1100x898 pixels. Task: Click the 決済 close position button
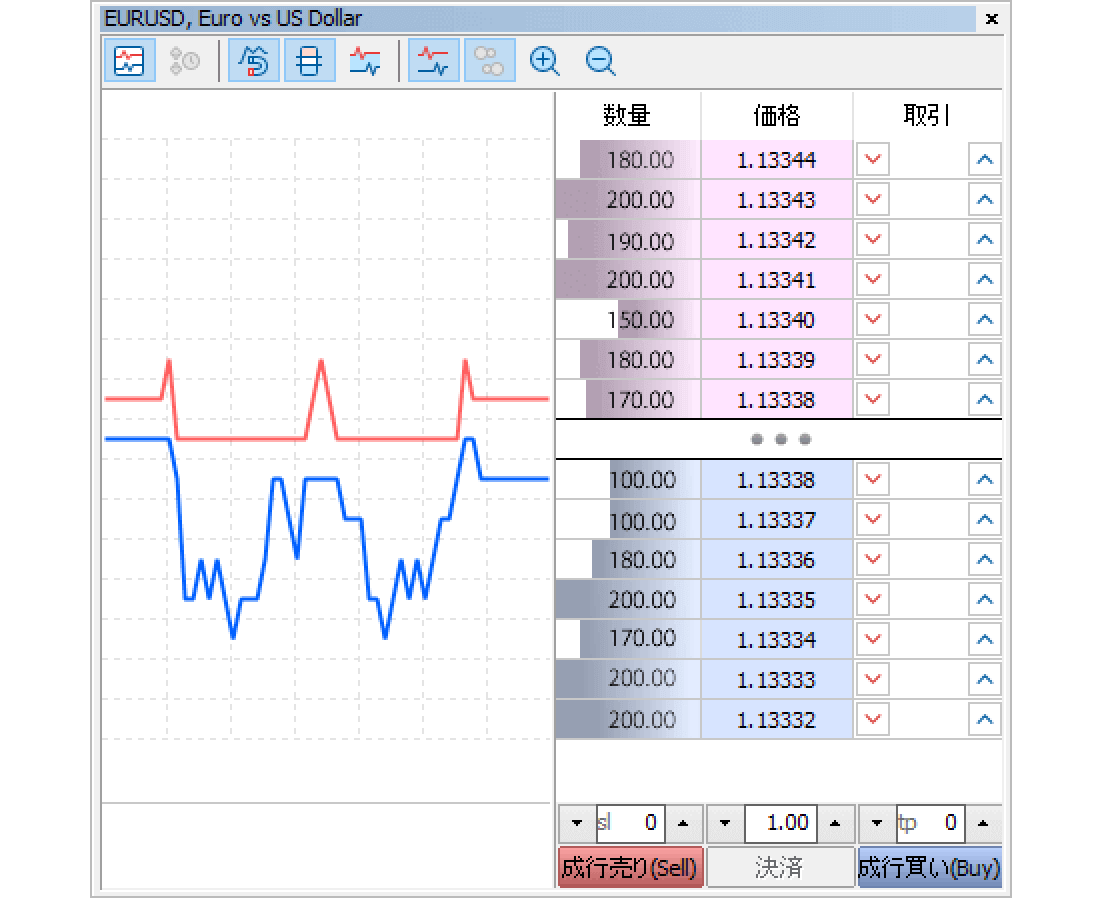780,868
